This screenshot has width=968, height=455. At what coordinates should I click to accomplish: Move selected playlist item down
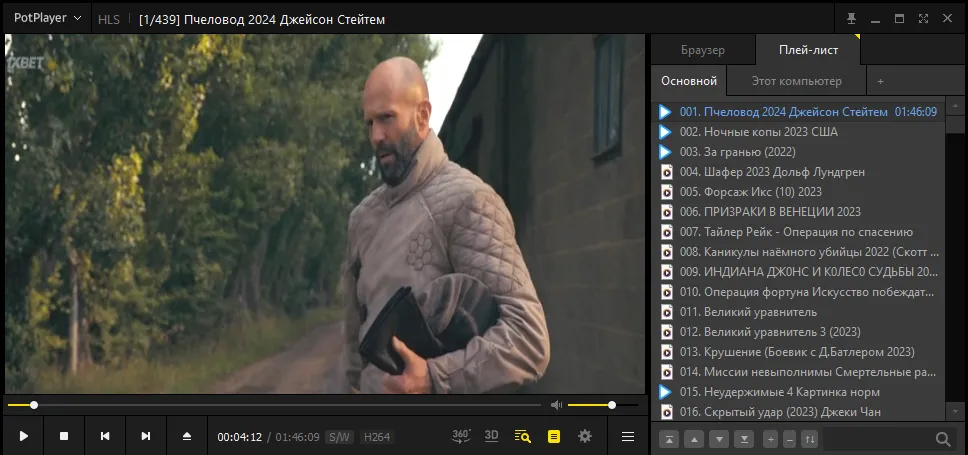(x=719, y=440)
